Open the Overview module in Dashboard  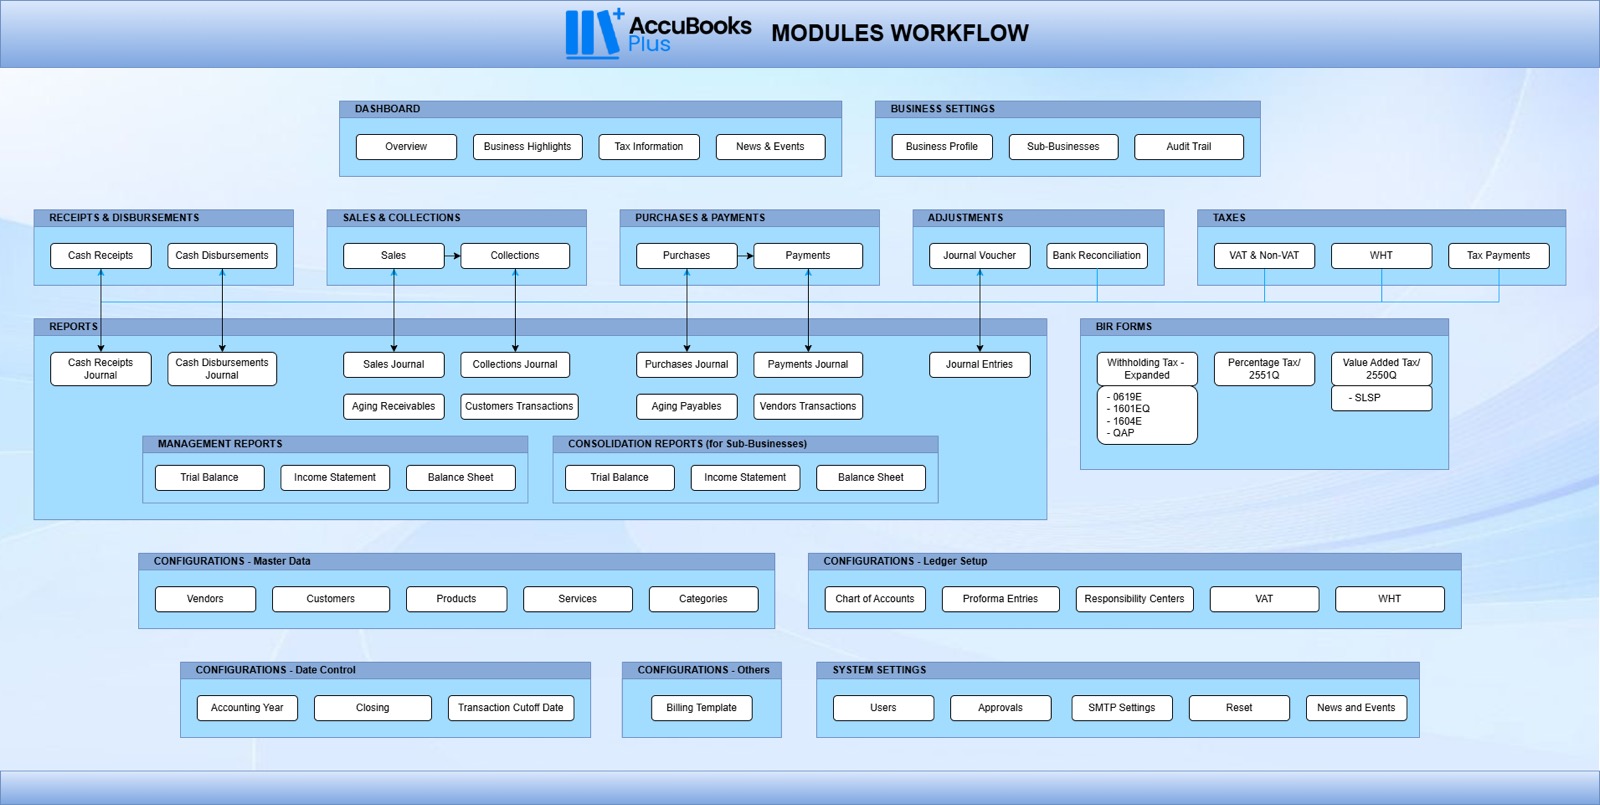(x=406, y=147)
